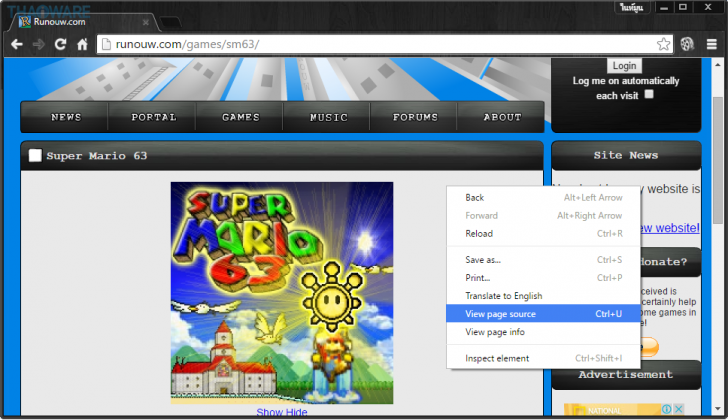Image resolution: width=728 pixels, height=420 pixels.
Task: Click the vertical scrollbar thumb
Action: [718, 161]
